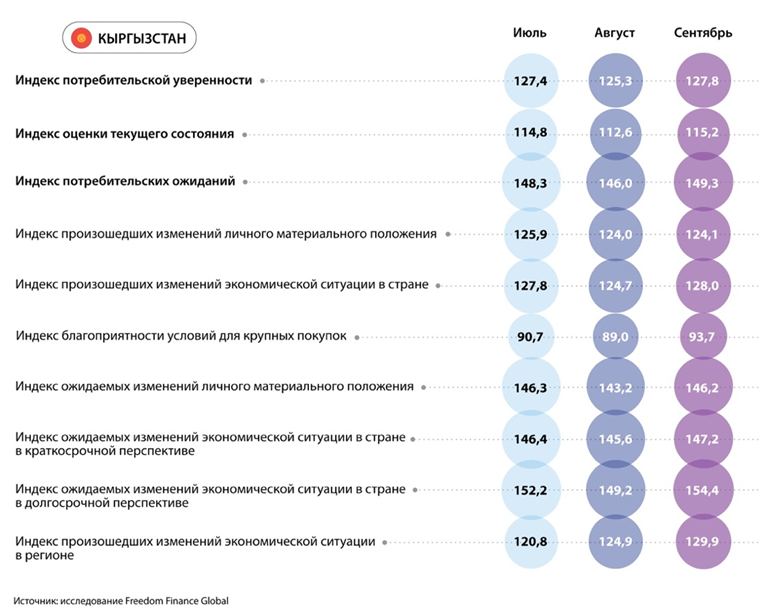The image size is (768, 615).
Task: Click the July 152,2 circle
Action: [x=531, y=490]
